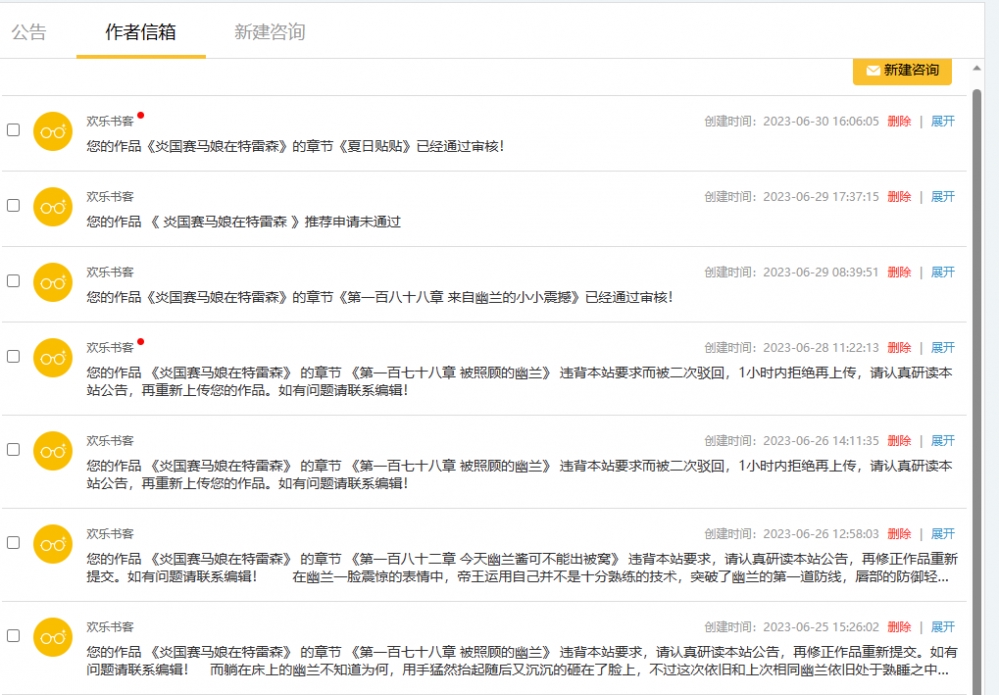Click the yellow 新建咨询 button
This screenshot has height=695, width=999.
pos(900,71)
